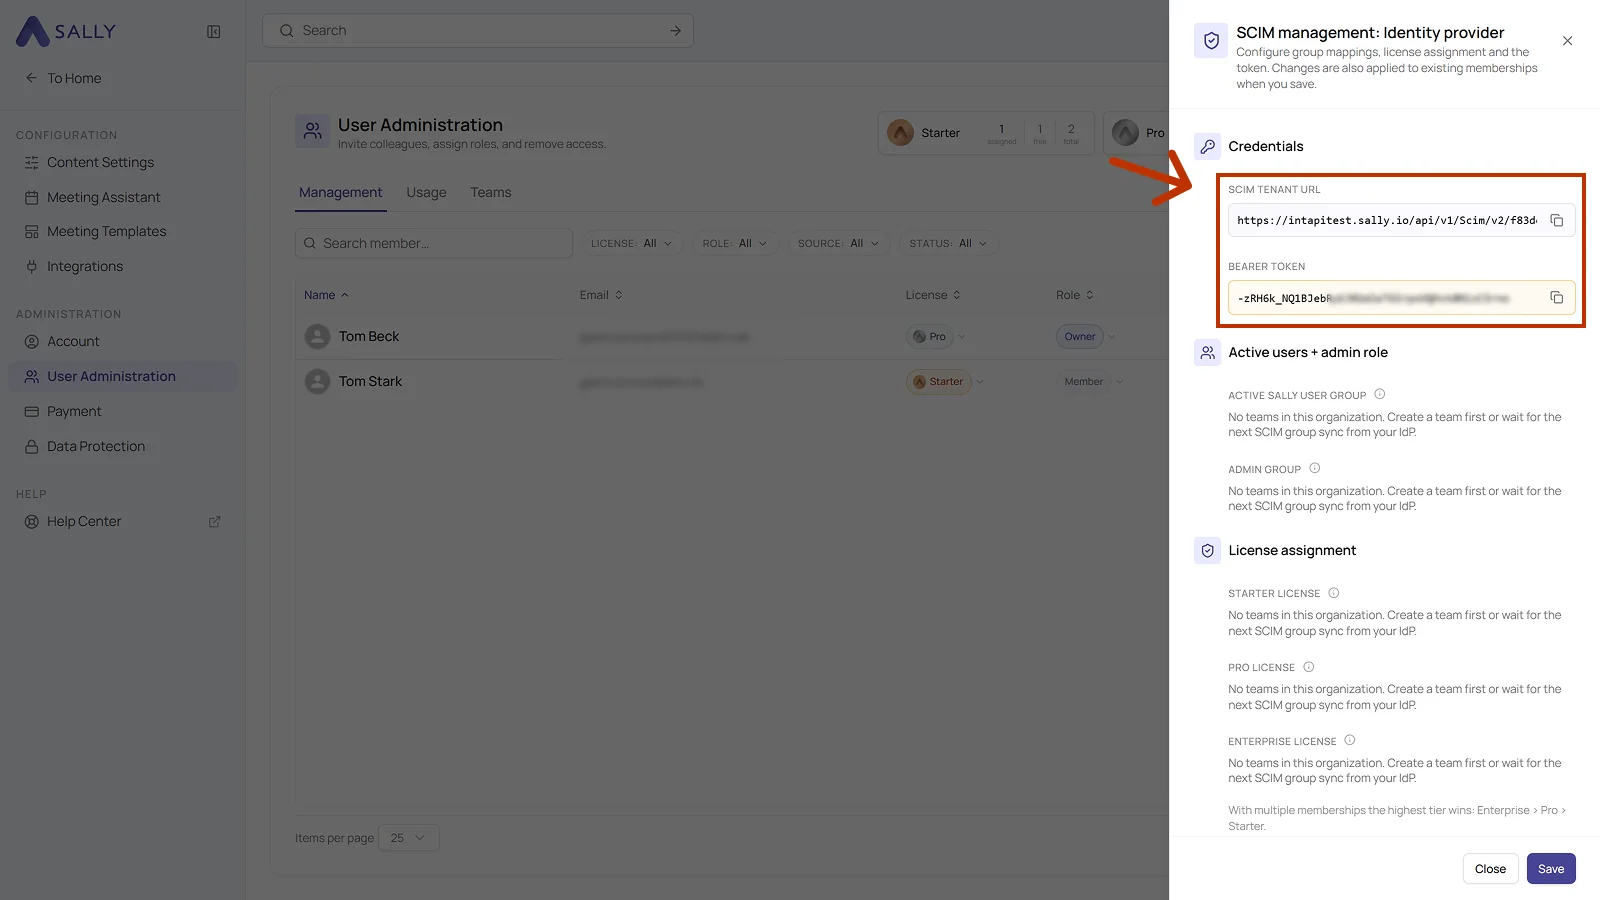Copy the SCIM tenant URL
1600x900 pixels.
click(x=1557, y=220)
